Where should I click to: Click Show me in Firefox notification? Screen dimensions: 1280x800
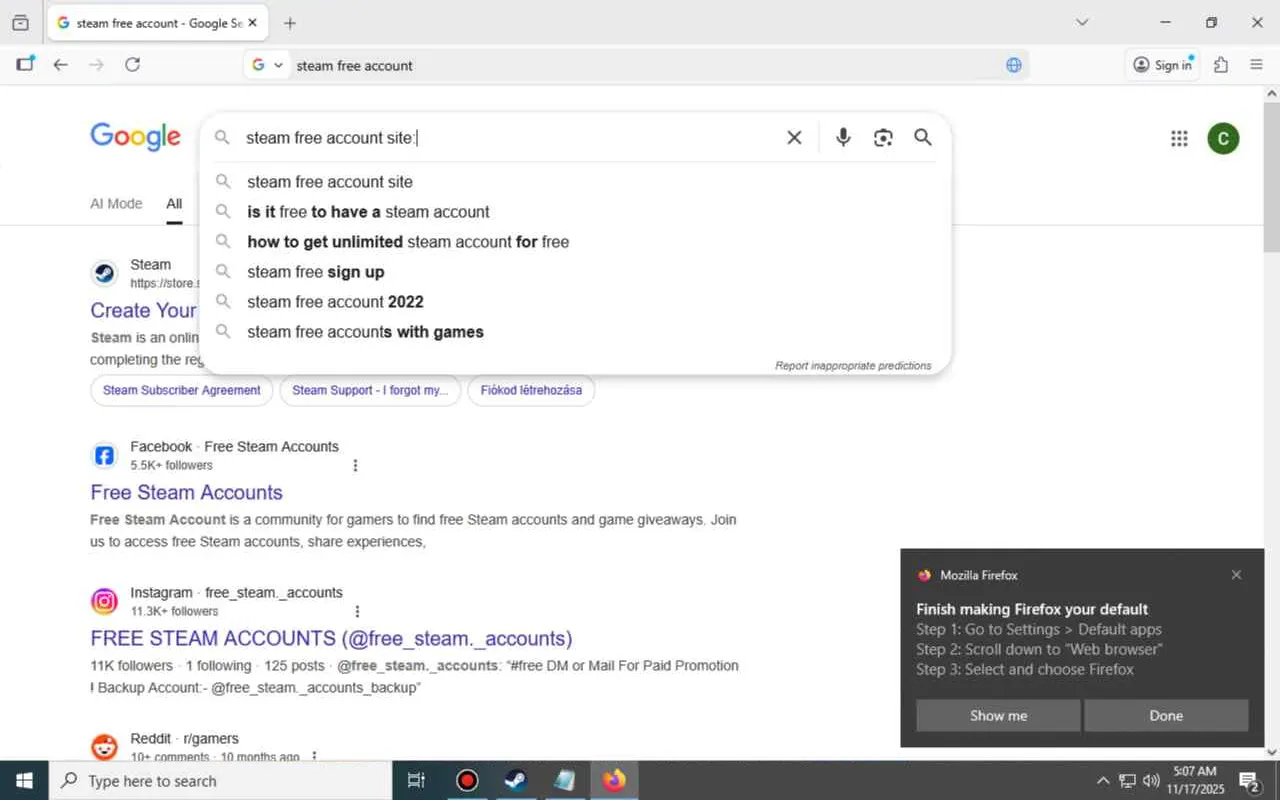[998, 715]
